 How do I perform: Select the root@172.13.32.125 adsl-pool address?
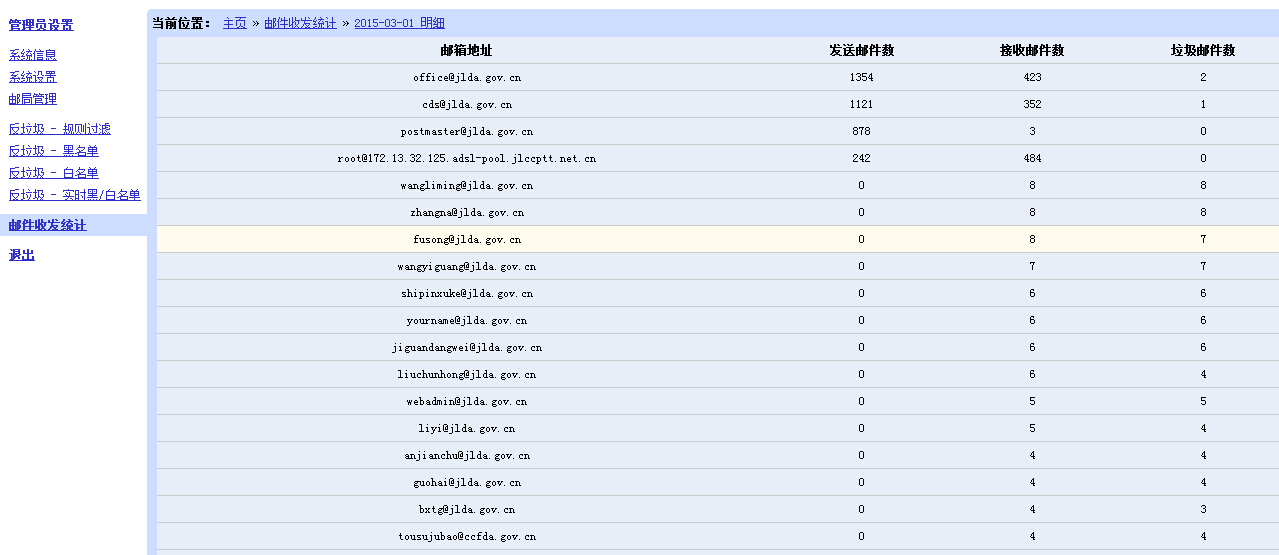(467, 159)
